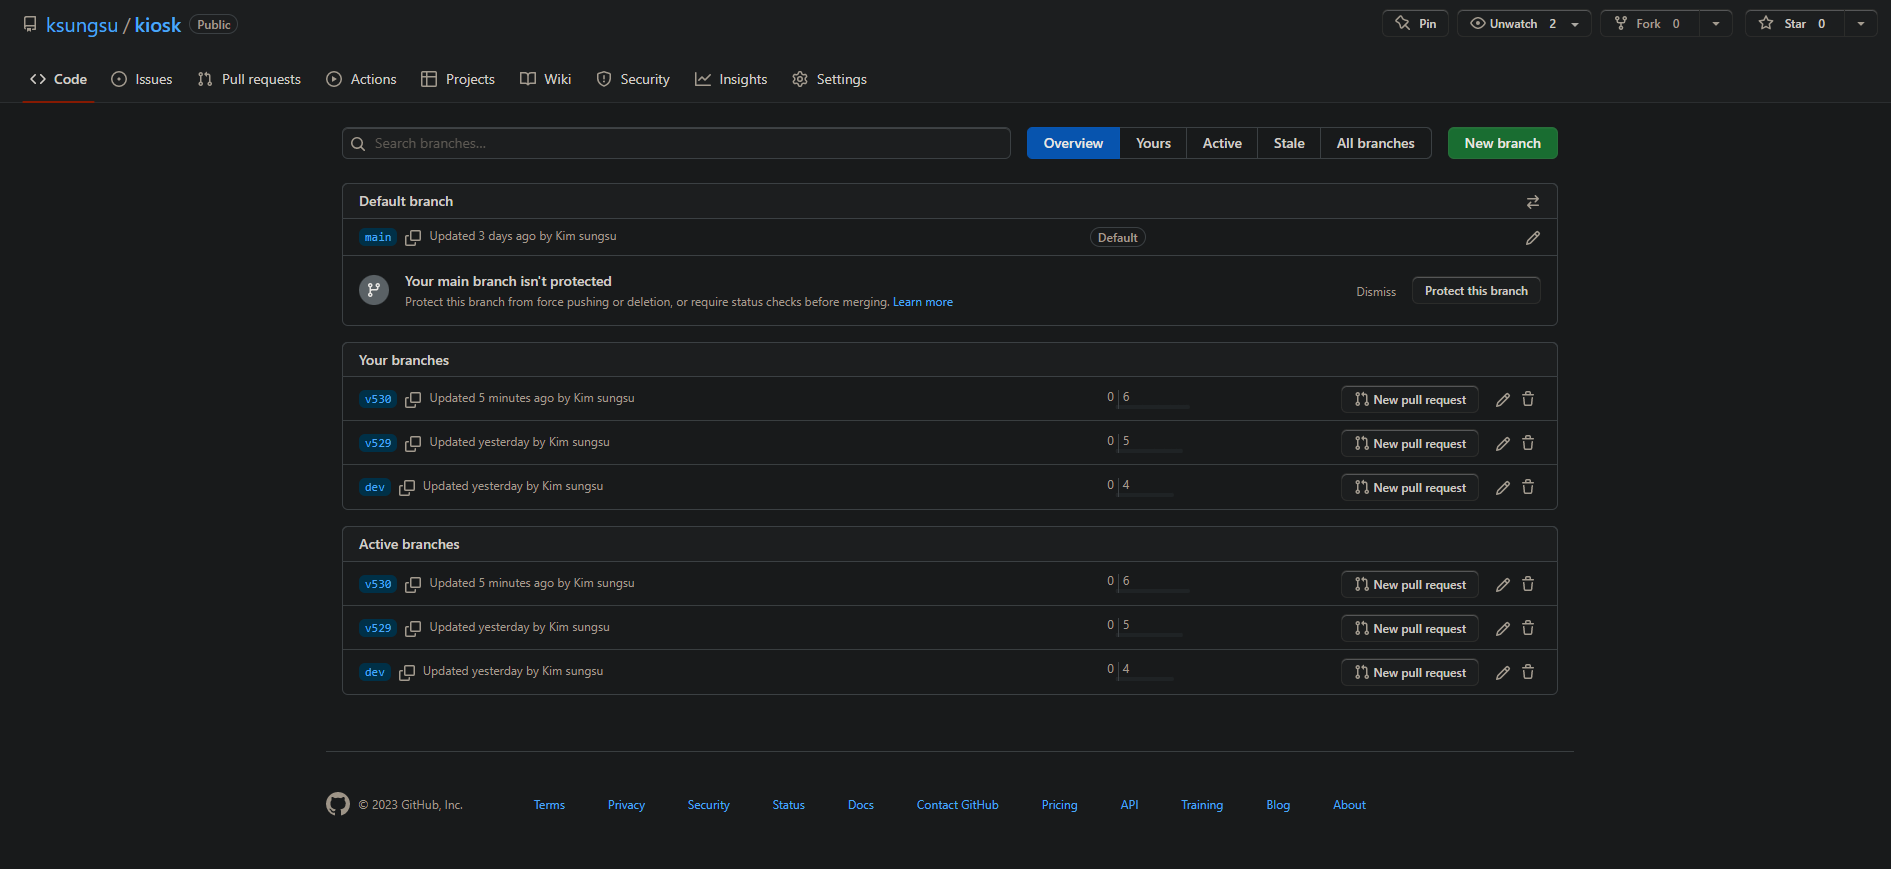The image size is (1891, 869).
Task: New pull request for v530 in Your branches
Action: (1410, 400)
